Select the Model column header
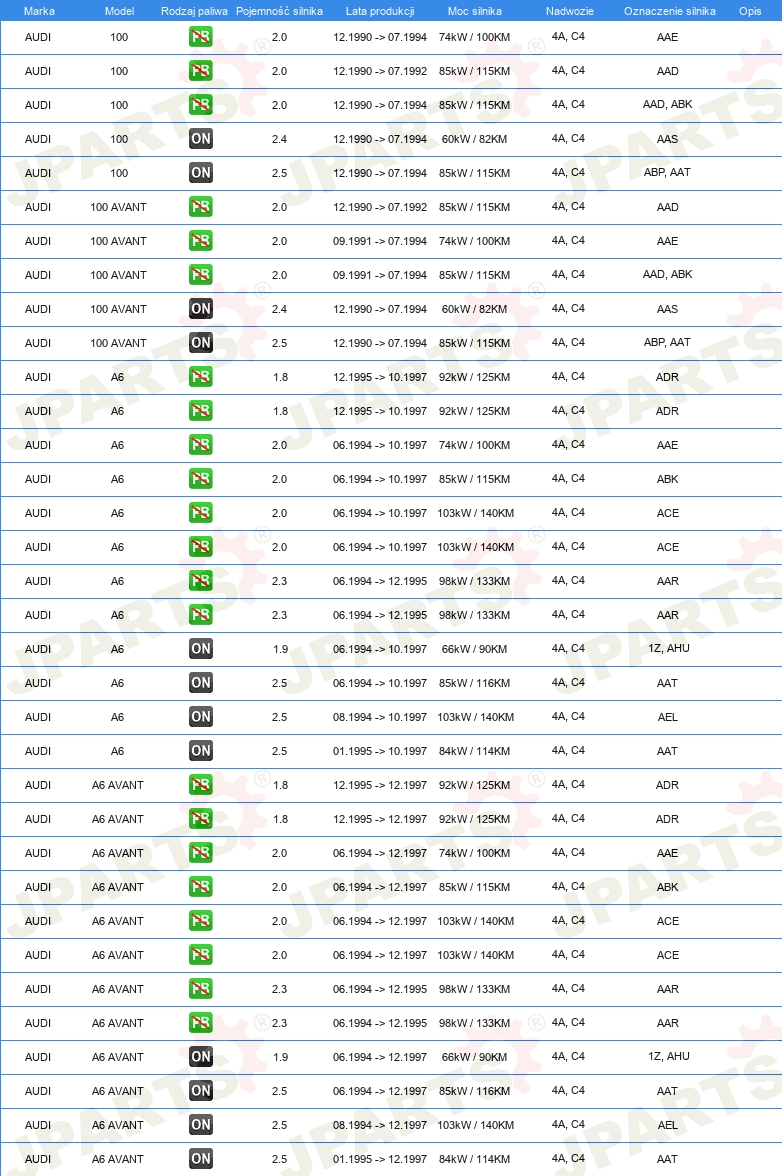The width and height of the screenshot is (782, 1176). pos(119,11)
